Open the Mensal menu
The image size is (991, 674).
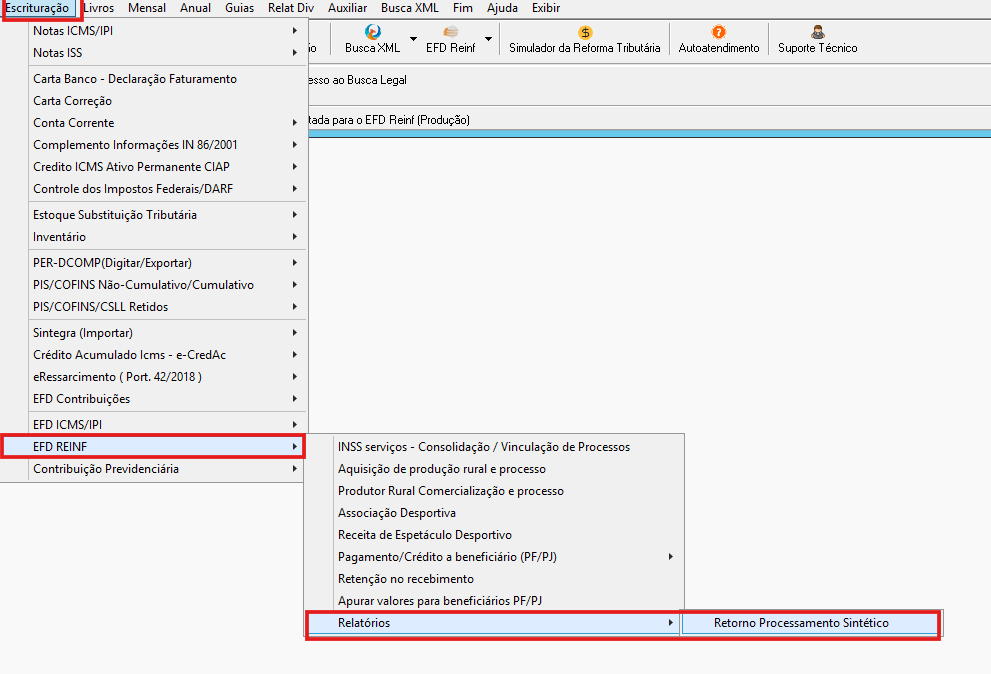pos(147,8)
